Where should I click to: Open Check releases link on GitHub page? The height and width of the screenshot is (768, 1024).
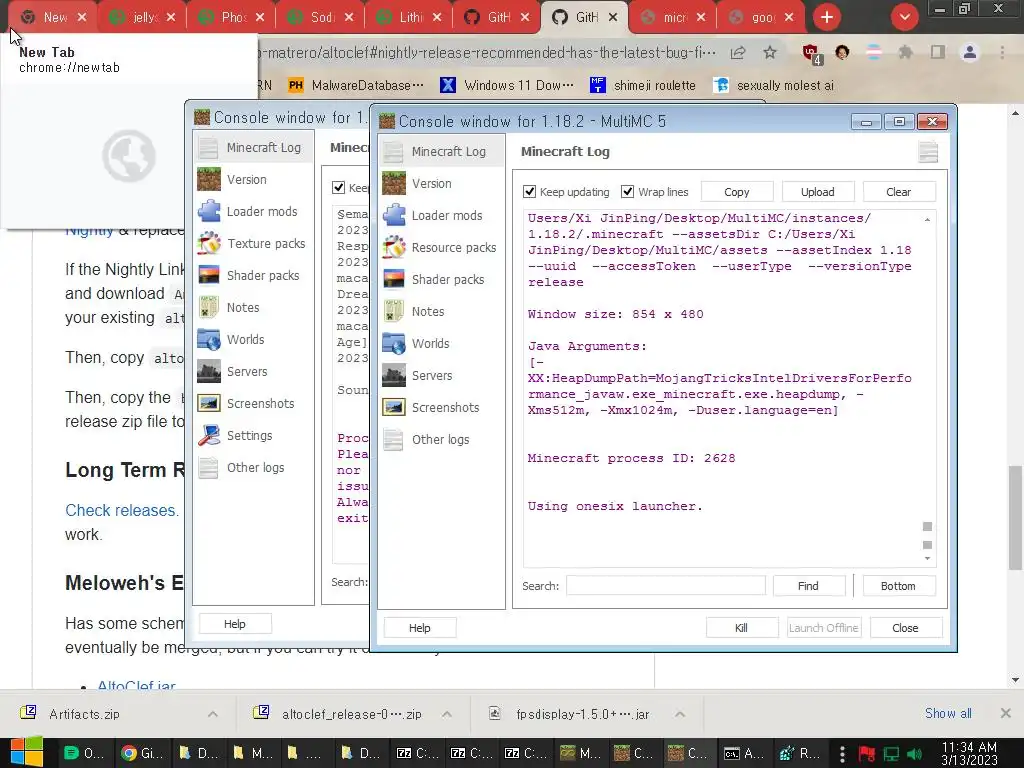121,510
